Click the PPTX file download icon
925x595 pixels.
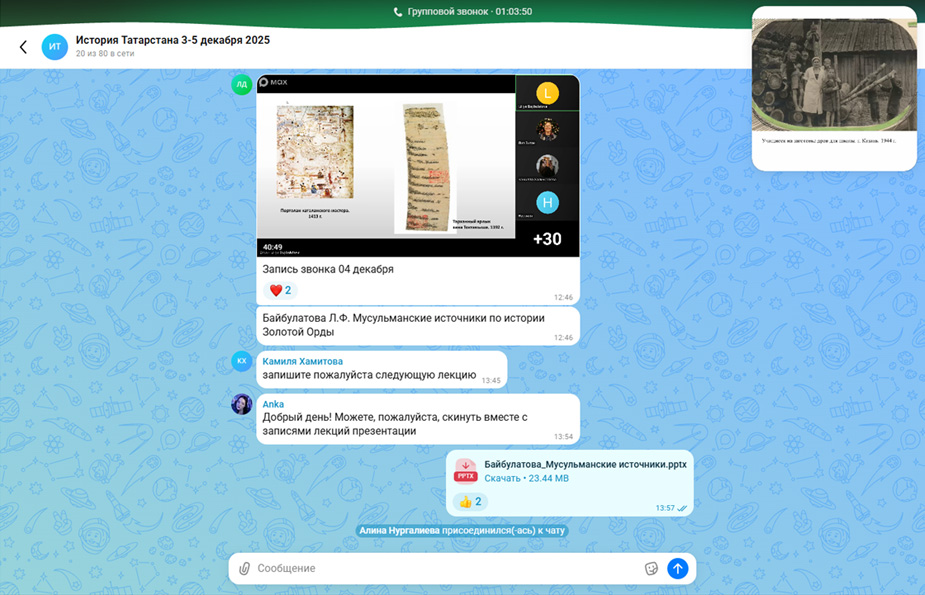pos(466,469)
